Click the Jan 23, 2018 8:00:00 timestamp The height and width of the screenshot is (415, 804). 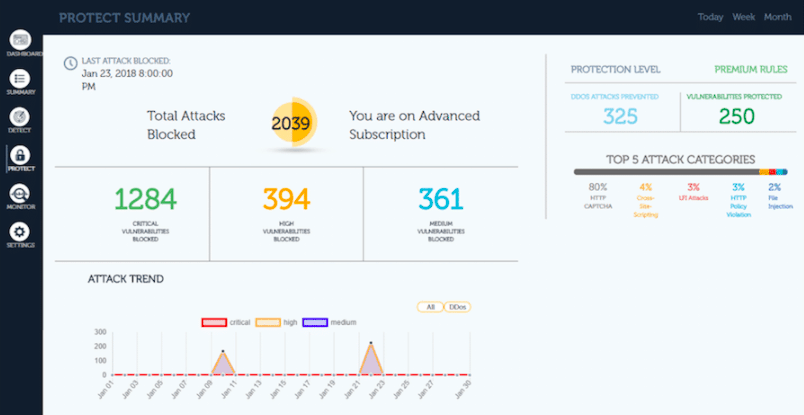[x=127, y=80]
